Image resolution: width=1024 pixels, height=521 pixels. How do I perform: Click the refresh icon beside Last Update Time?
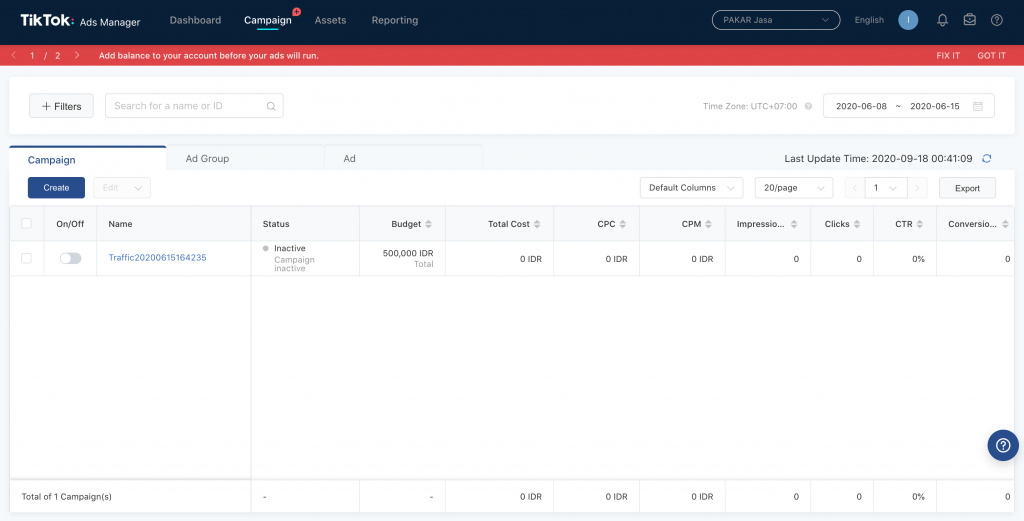[x=987, y=159]
